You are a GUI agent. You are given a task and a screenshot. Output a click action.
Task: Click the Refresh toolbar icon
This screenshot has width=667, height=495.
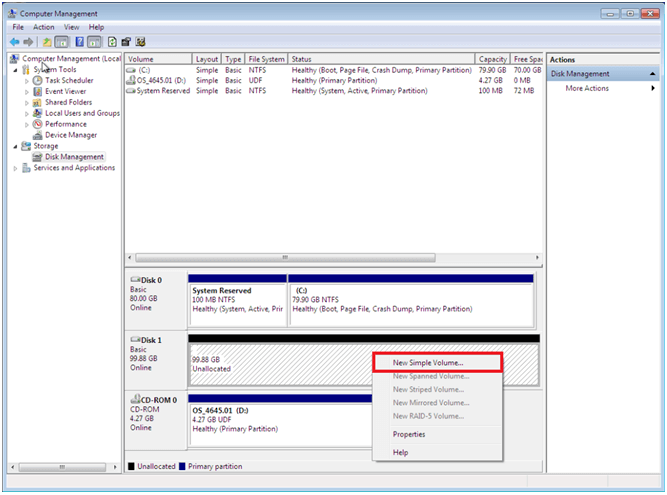pyautogui.click(x=112, y=42)
